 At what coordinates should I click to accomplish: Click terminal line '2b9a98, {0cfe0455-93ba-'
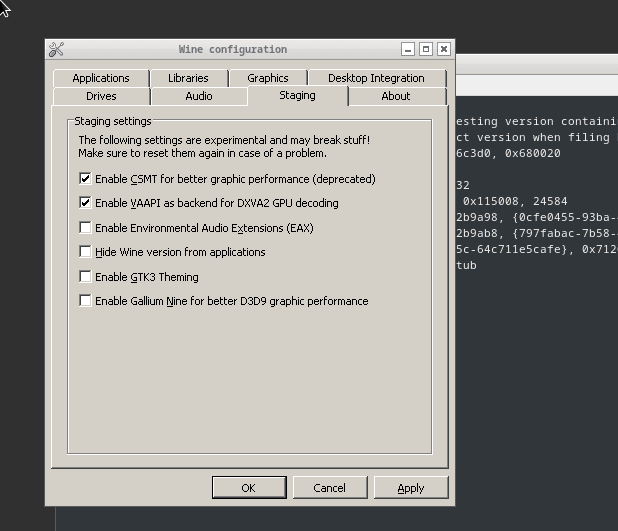536,217
